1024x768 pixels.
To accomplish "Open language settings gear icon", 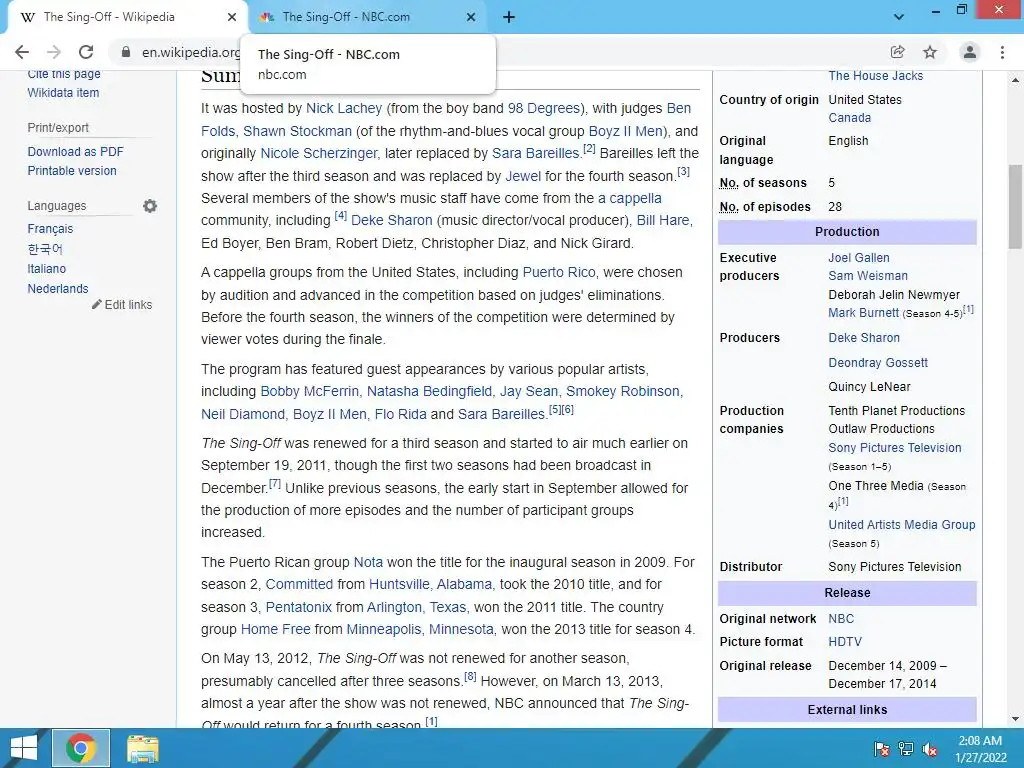I will 150,206.
